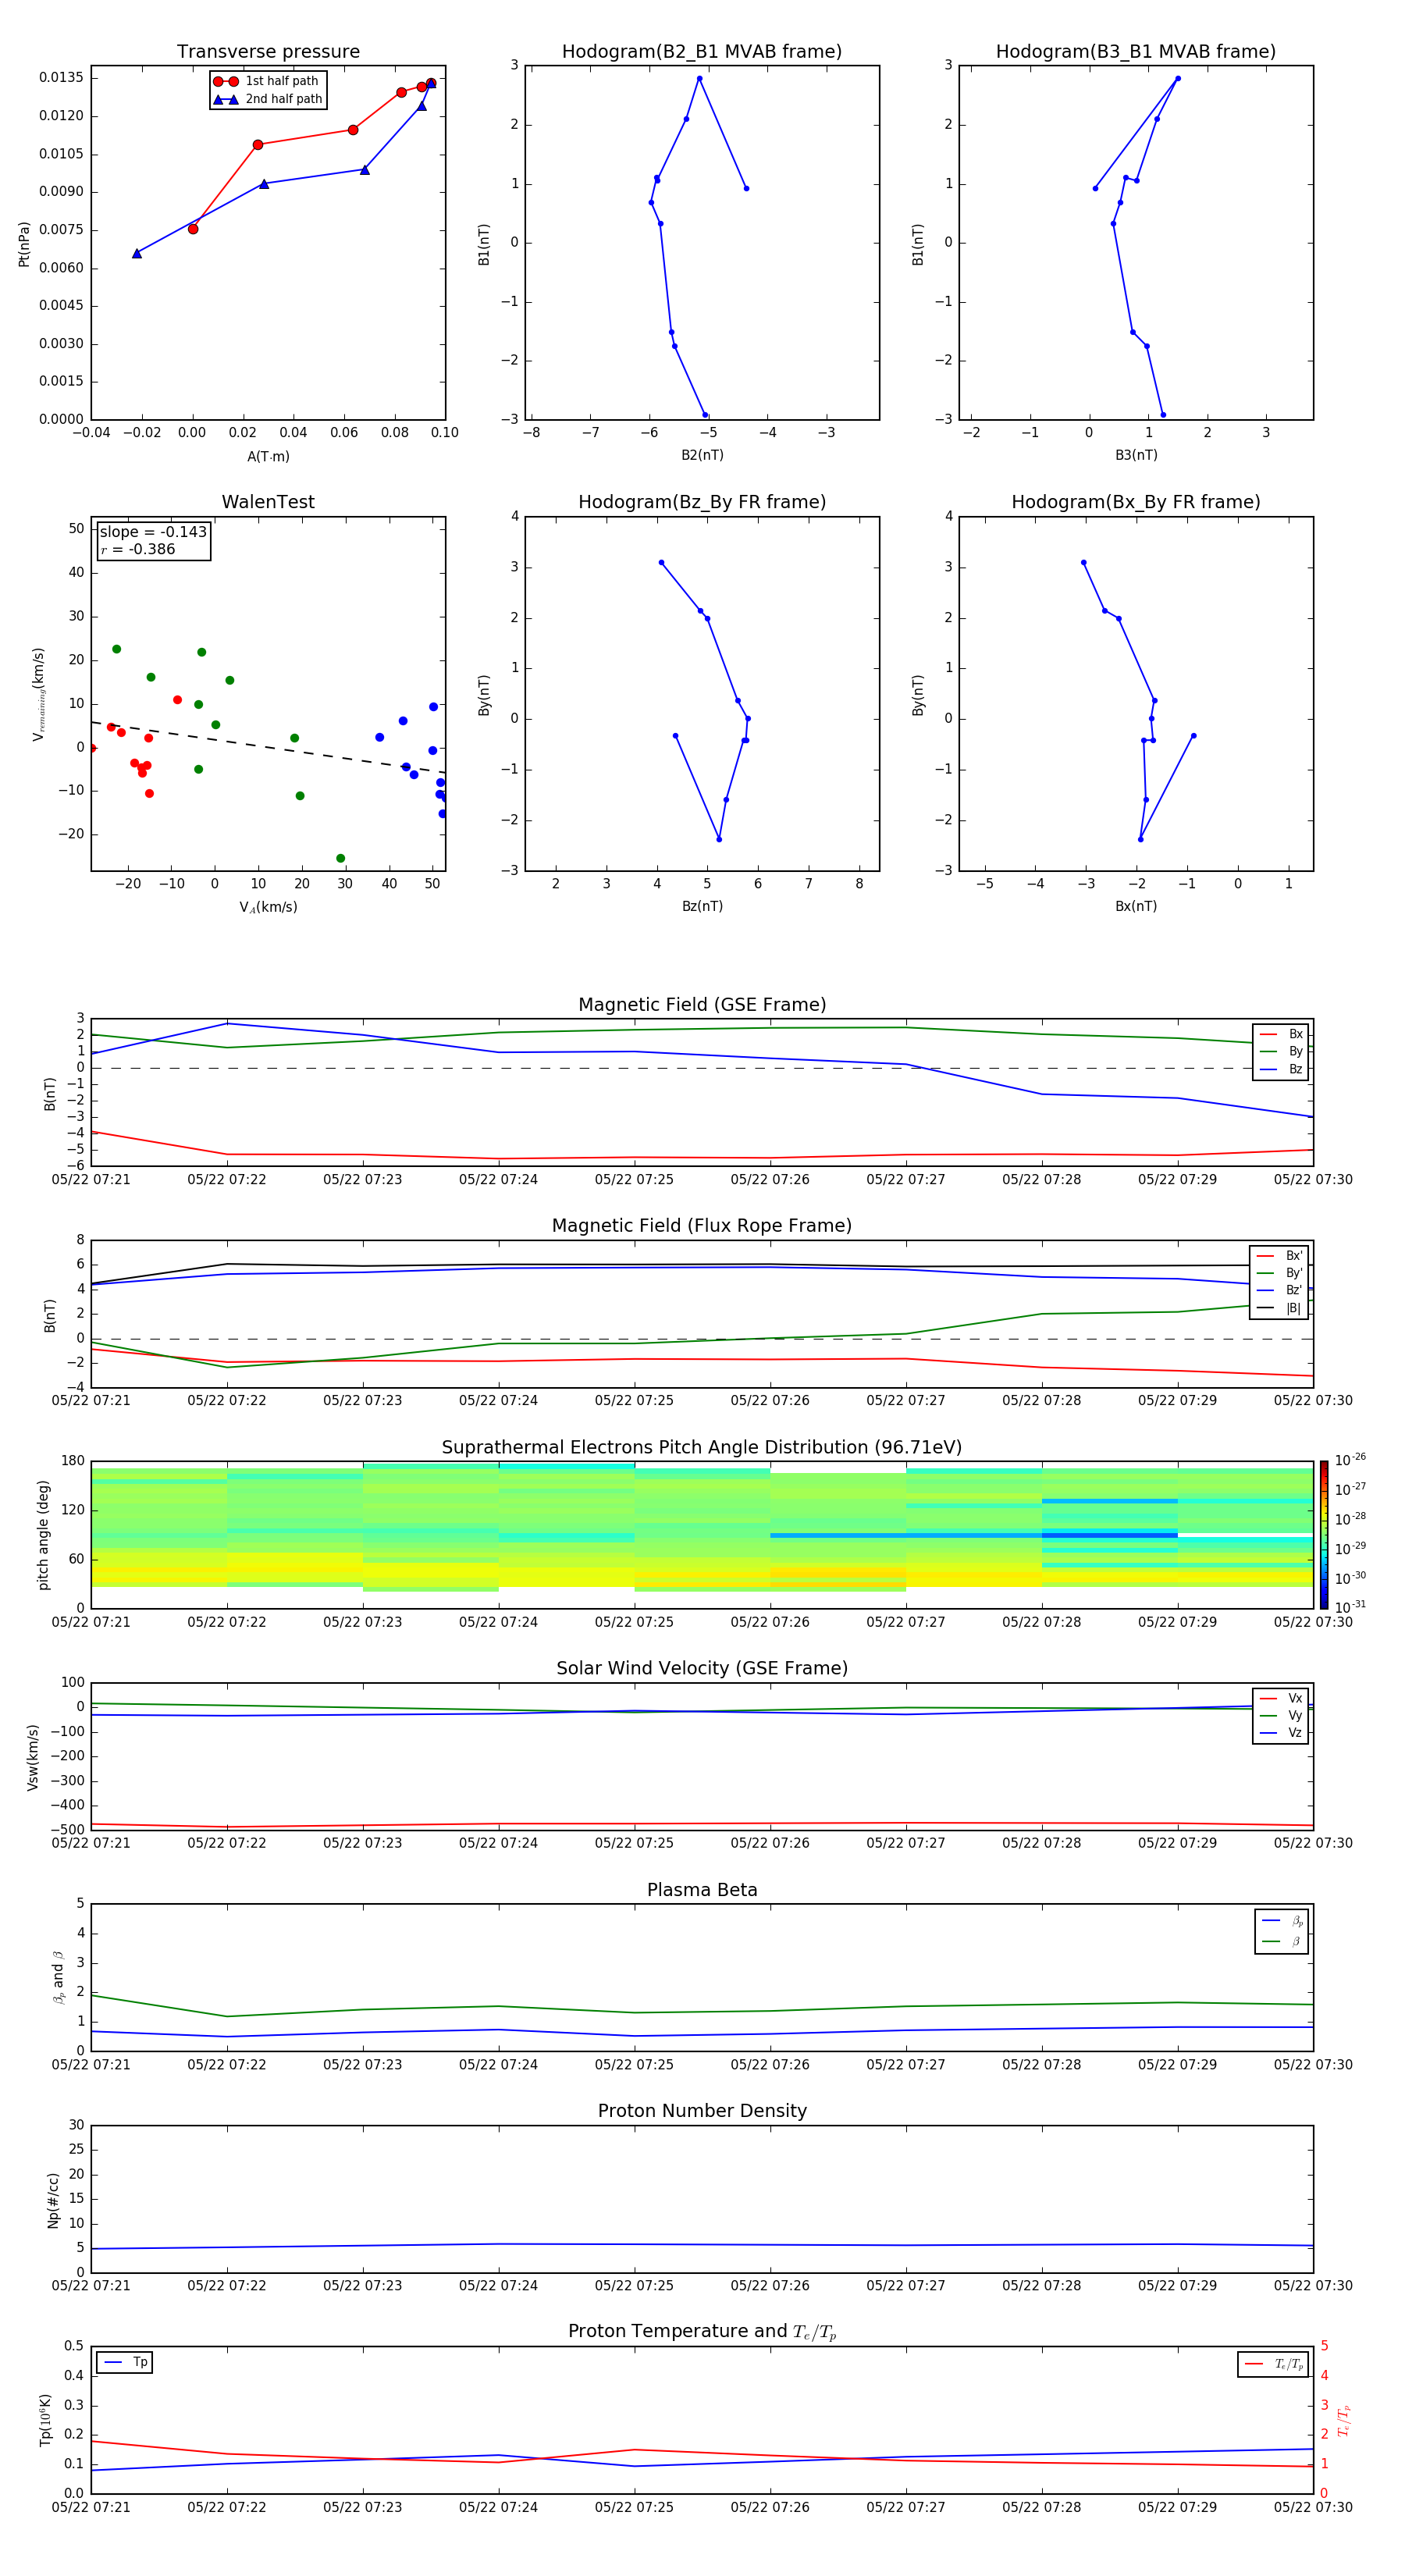
Task: Click Suprathermal Electrons Pitch Angle Distribution title
Action: (702, 1447)
